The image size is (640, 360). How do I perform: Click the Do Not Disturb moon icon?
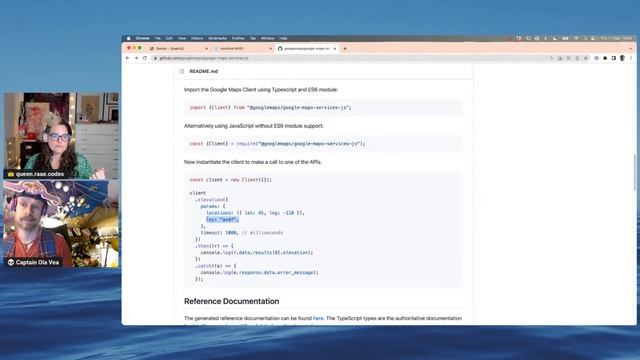point(554,38)
